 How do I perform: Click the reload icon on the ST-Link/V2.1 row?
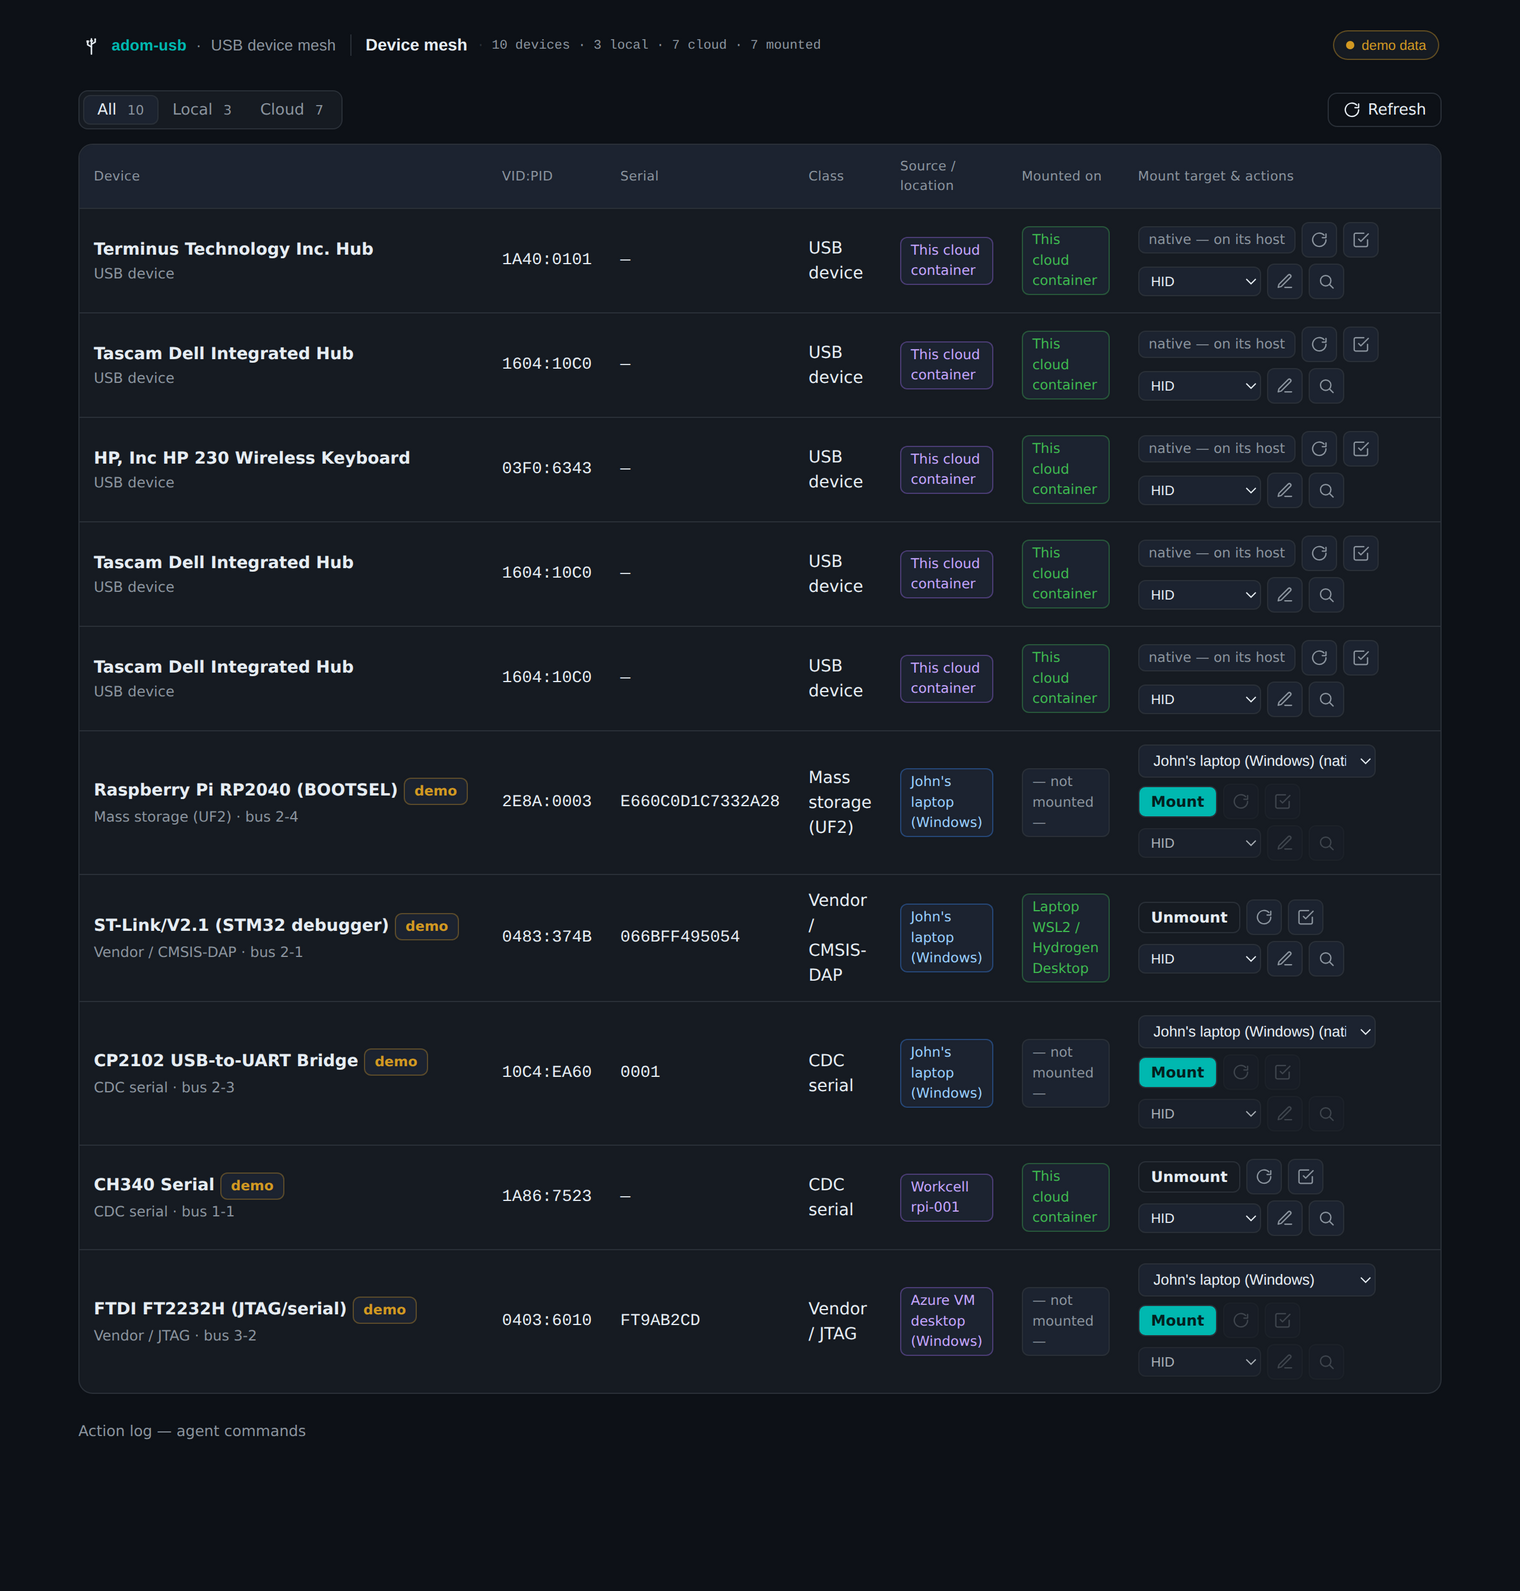click(x=1264, y=917)
